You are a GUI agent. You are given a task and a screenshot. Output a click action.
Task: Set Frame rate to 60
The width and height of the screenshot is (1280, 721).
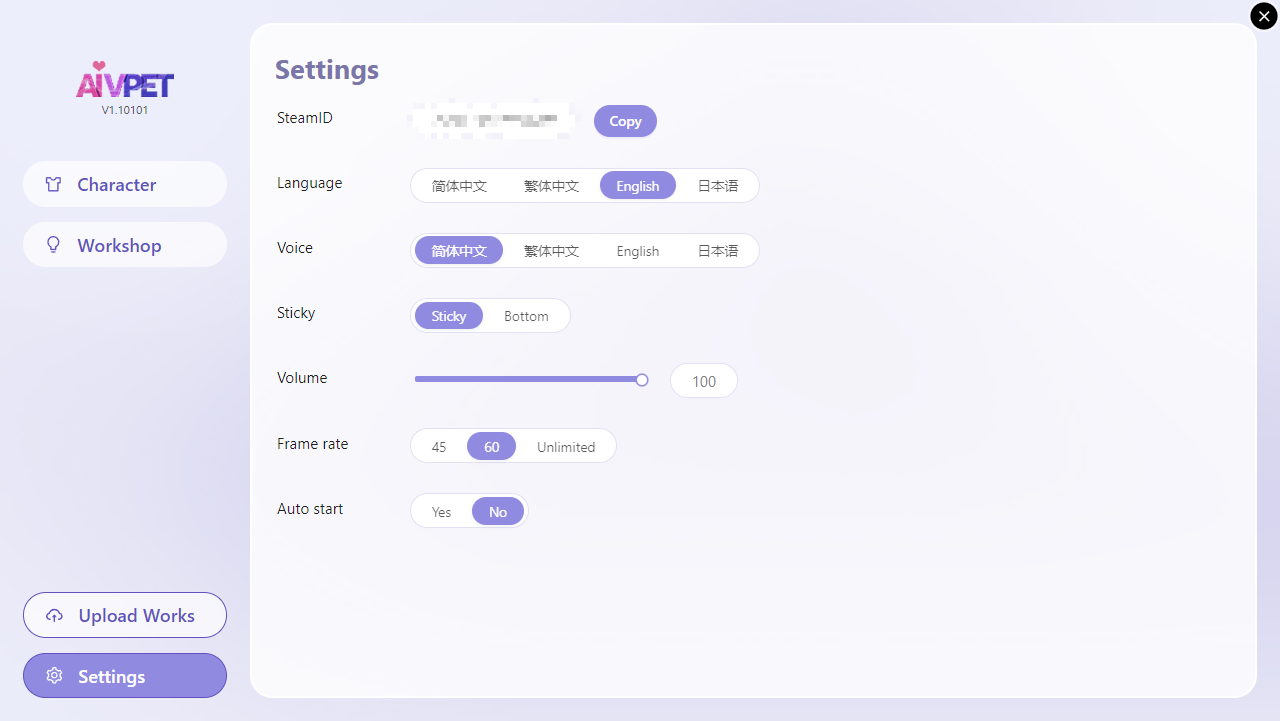[491, 447]
